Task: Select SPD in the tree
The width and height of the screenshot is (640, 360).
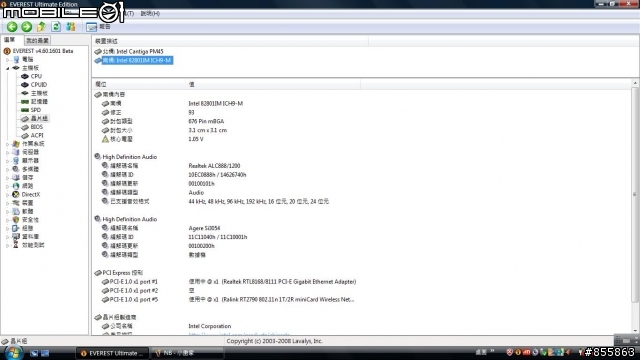Action: (36, 110)
